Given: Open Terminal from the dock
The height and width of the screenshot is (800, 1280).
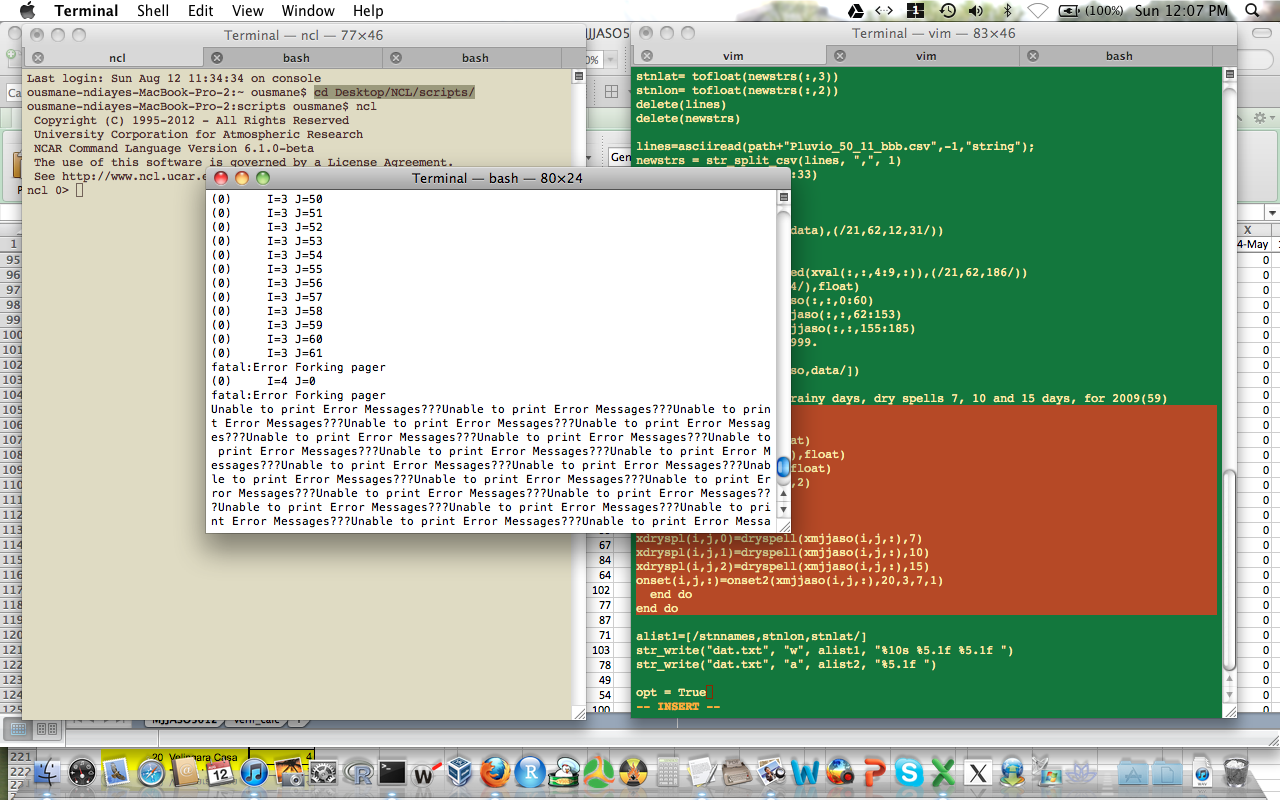Looking at the screenshot, I should (391, 773).
